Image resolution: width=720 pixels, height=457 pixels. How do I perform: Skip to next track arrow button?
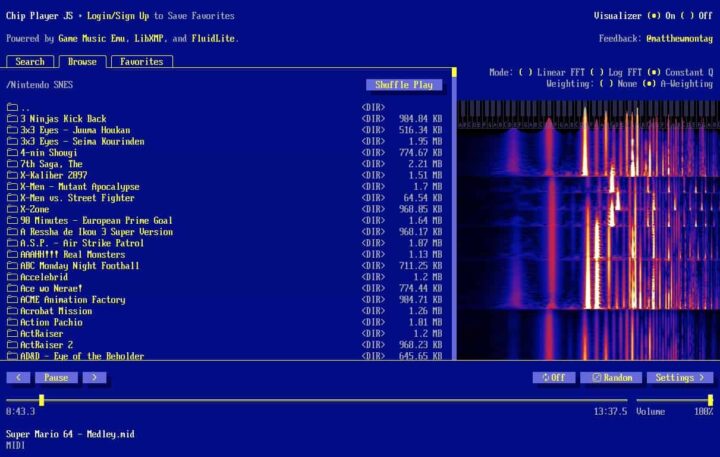coord(94,378)
